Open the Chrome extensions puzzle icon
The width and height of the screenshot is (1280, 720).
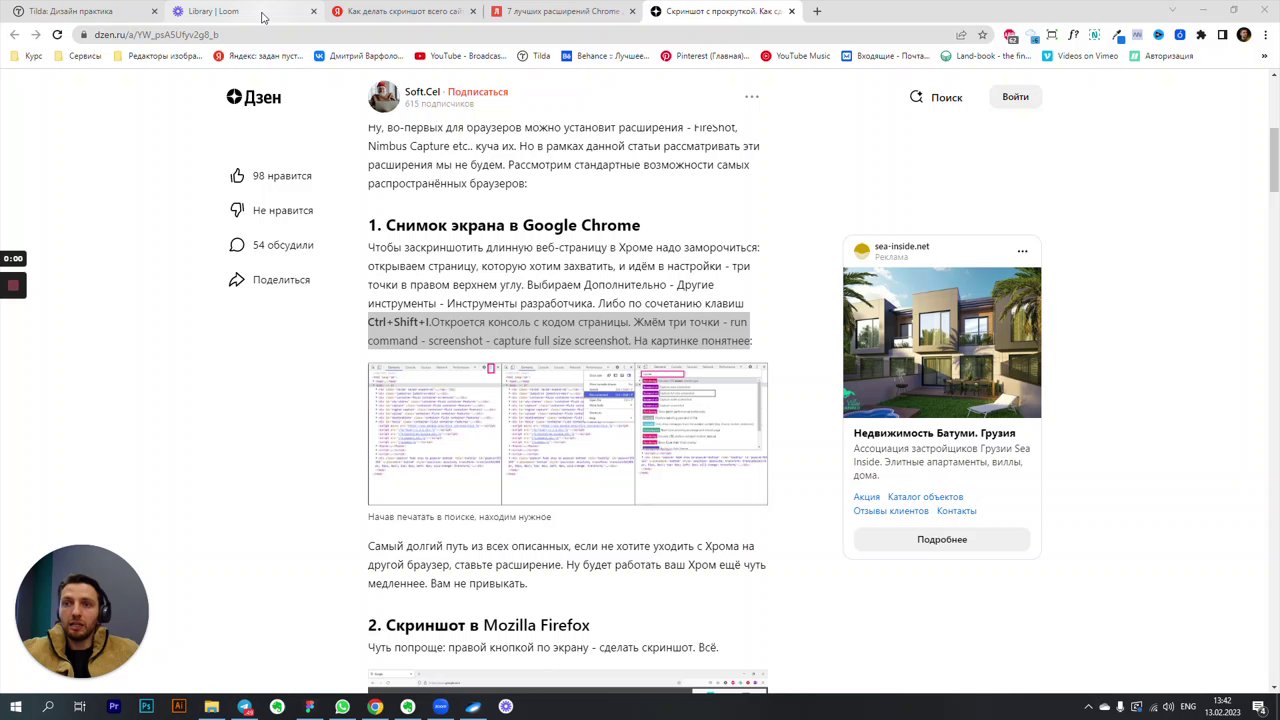coord(1201,34)
